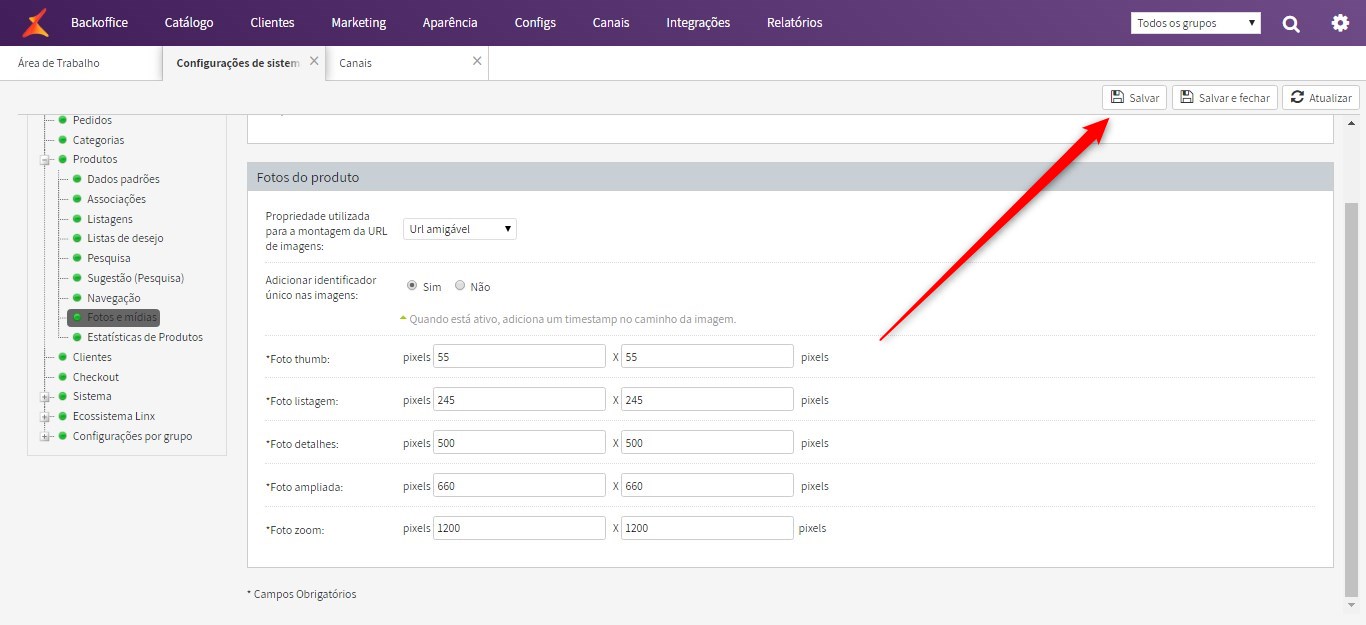Open the Relatórios menu
This screenshot has width=1366, height=625.
795,22
